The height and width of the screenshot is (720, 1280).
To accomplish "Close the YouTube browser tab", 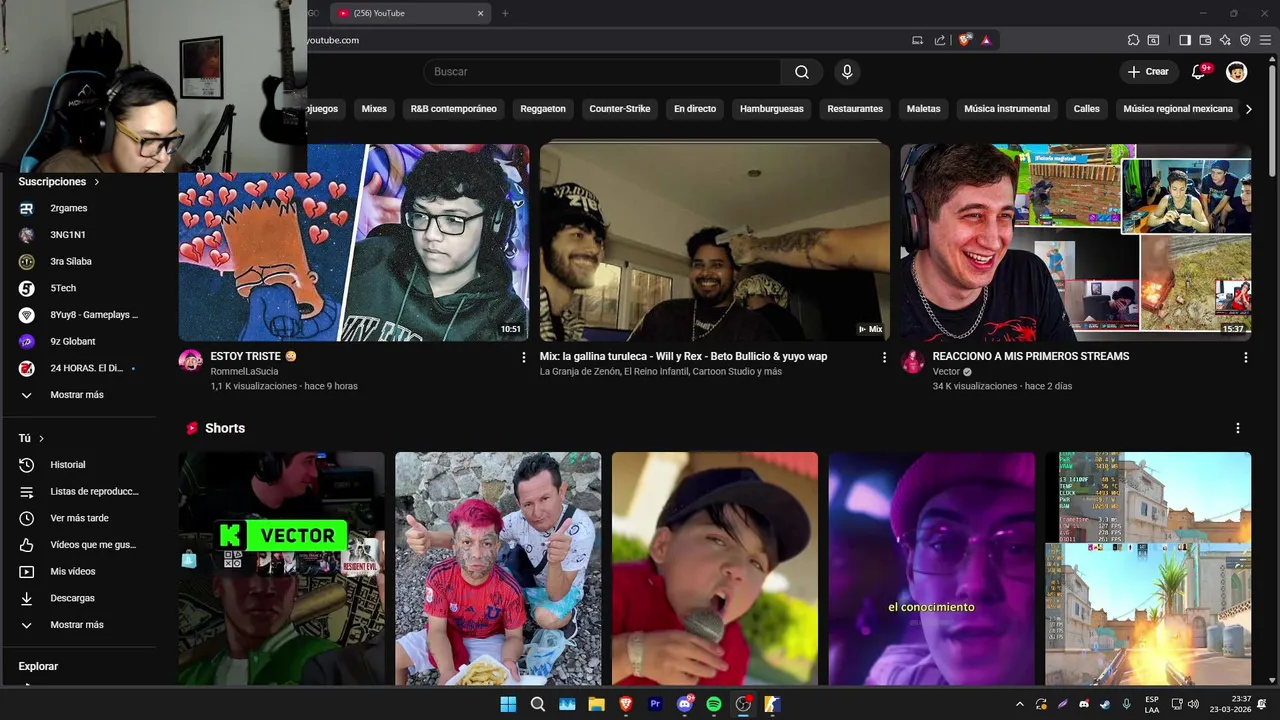I will pos(480,13).
